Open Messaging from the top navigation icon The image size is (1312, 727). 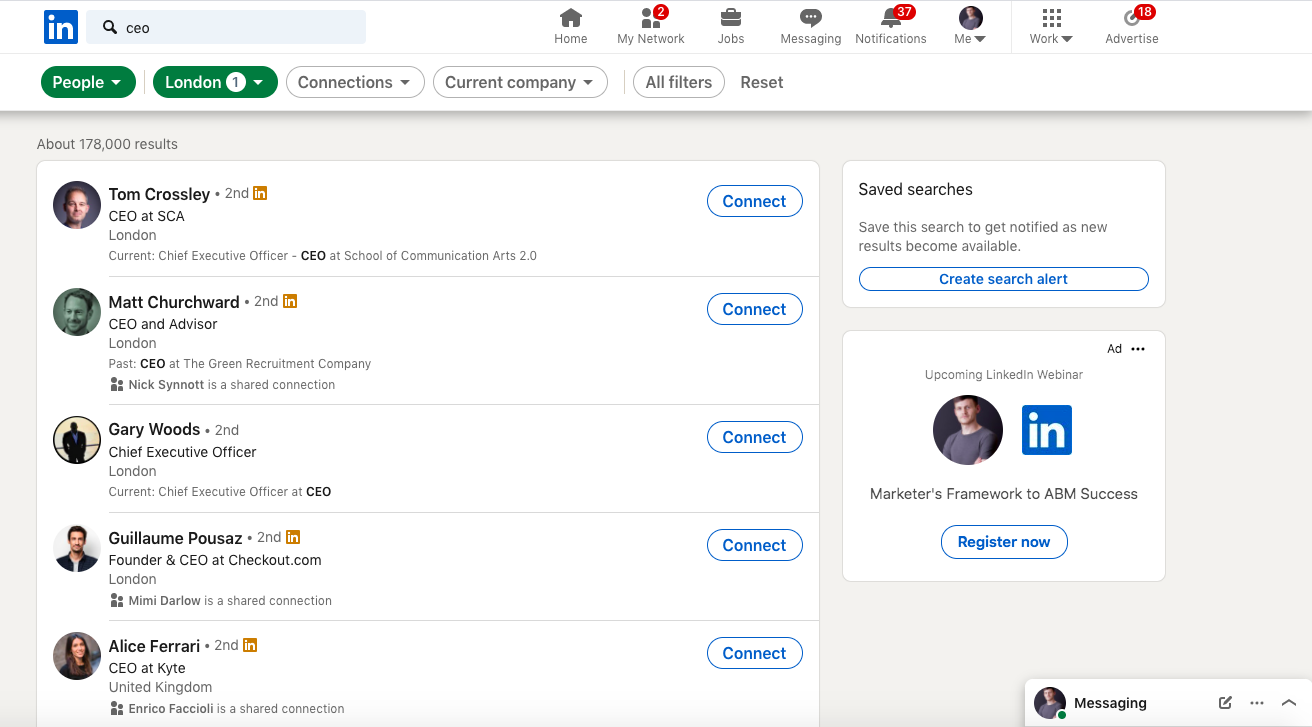(810, 19)
